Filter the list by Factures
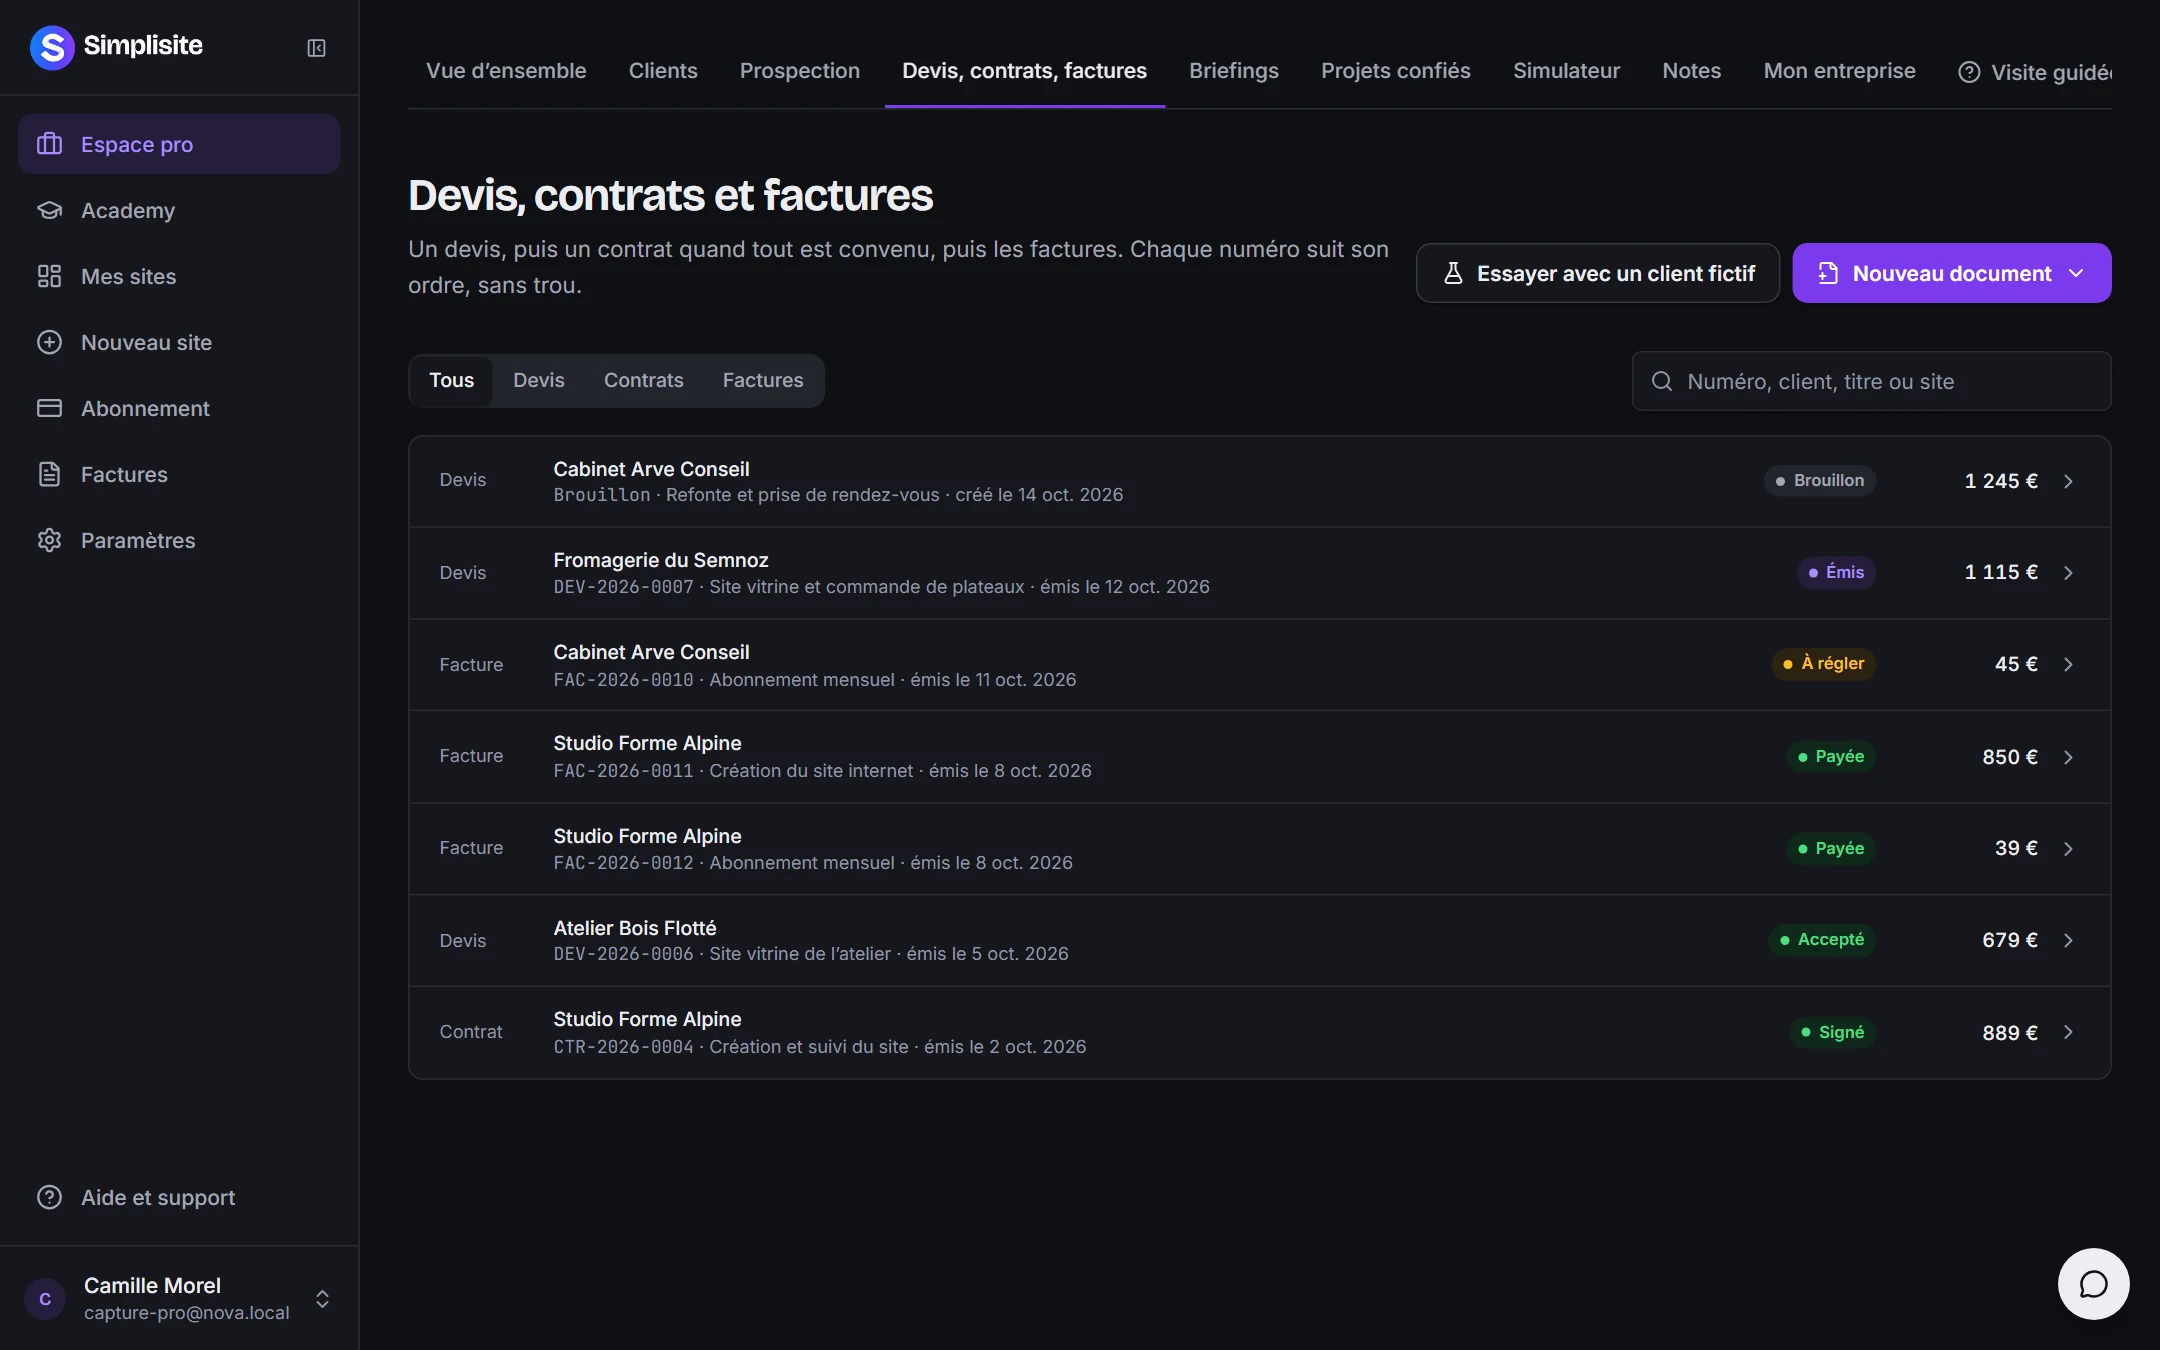The width and height of the screenshot is (2160, 1350). pos(763,380)
